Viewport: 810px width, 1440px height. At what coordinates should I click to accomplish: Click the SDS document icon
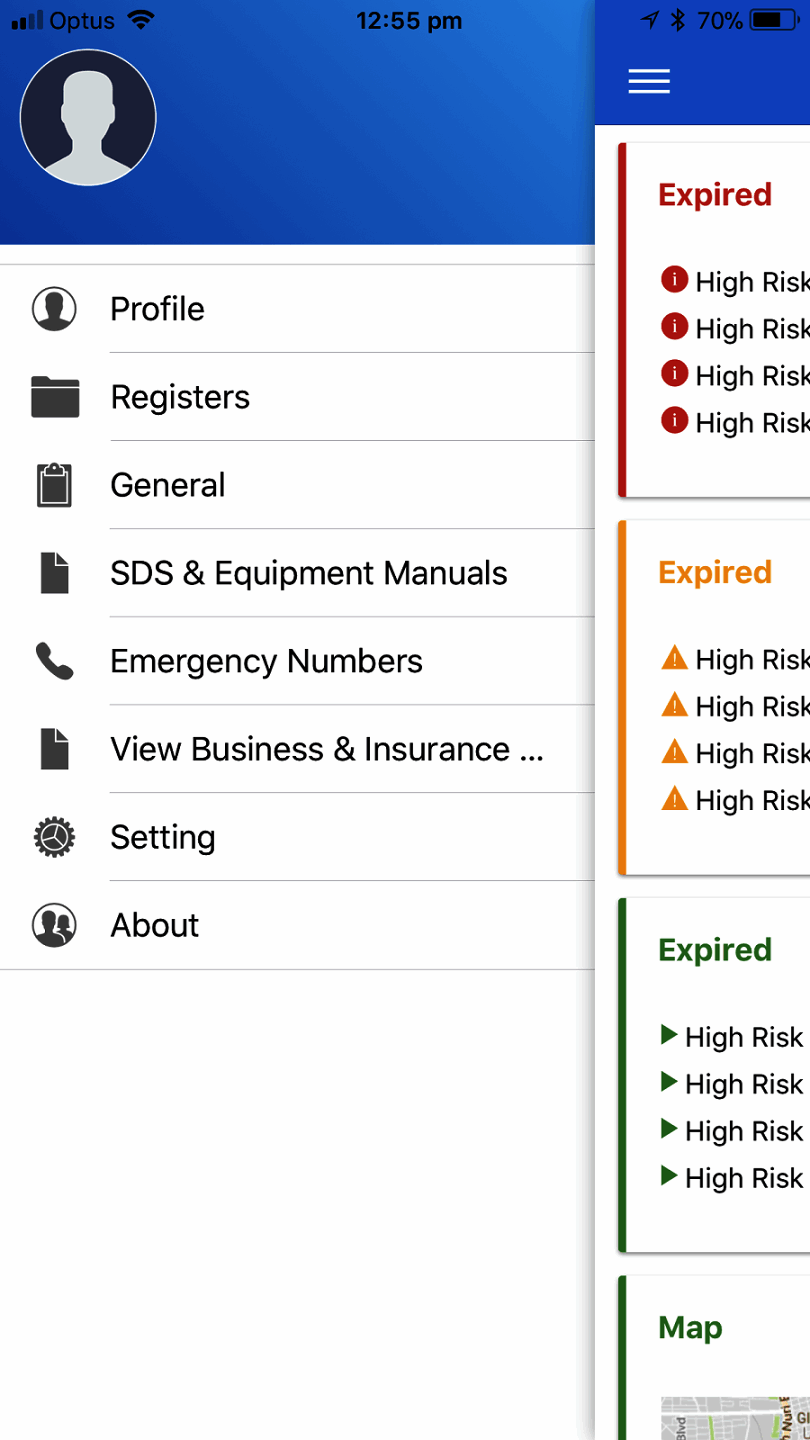point(54,573)
